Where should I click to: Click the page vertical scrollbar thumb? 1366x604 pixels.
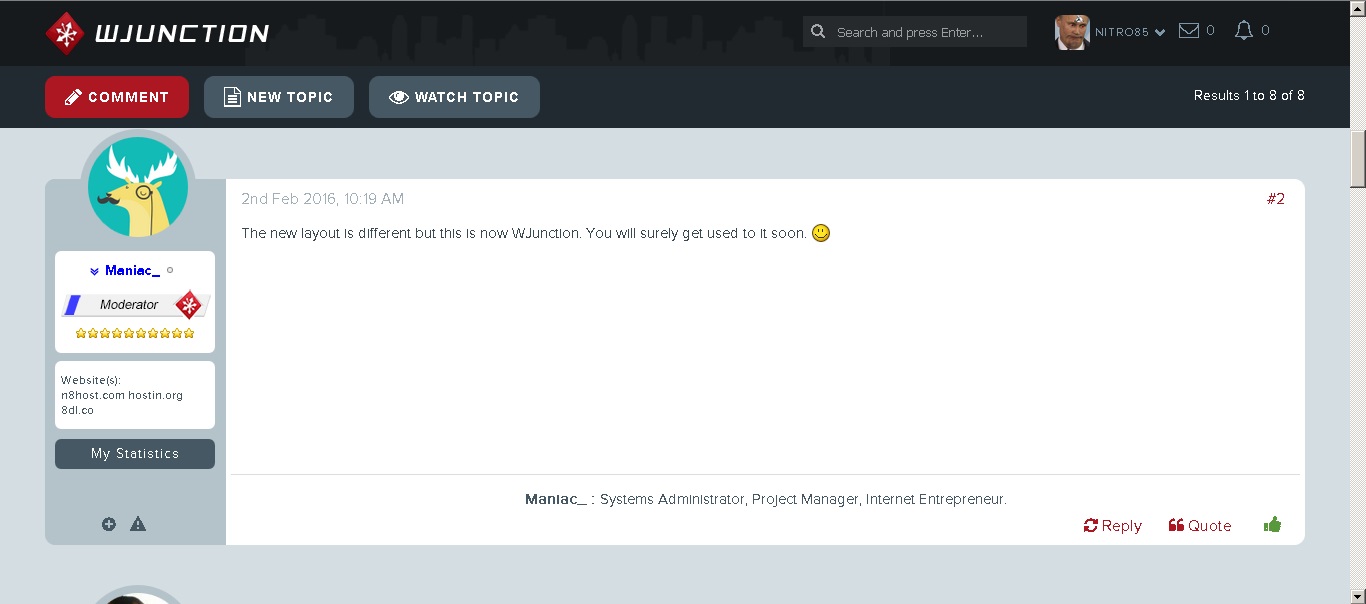pos(1357,158)
